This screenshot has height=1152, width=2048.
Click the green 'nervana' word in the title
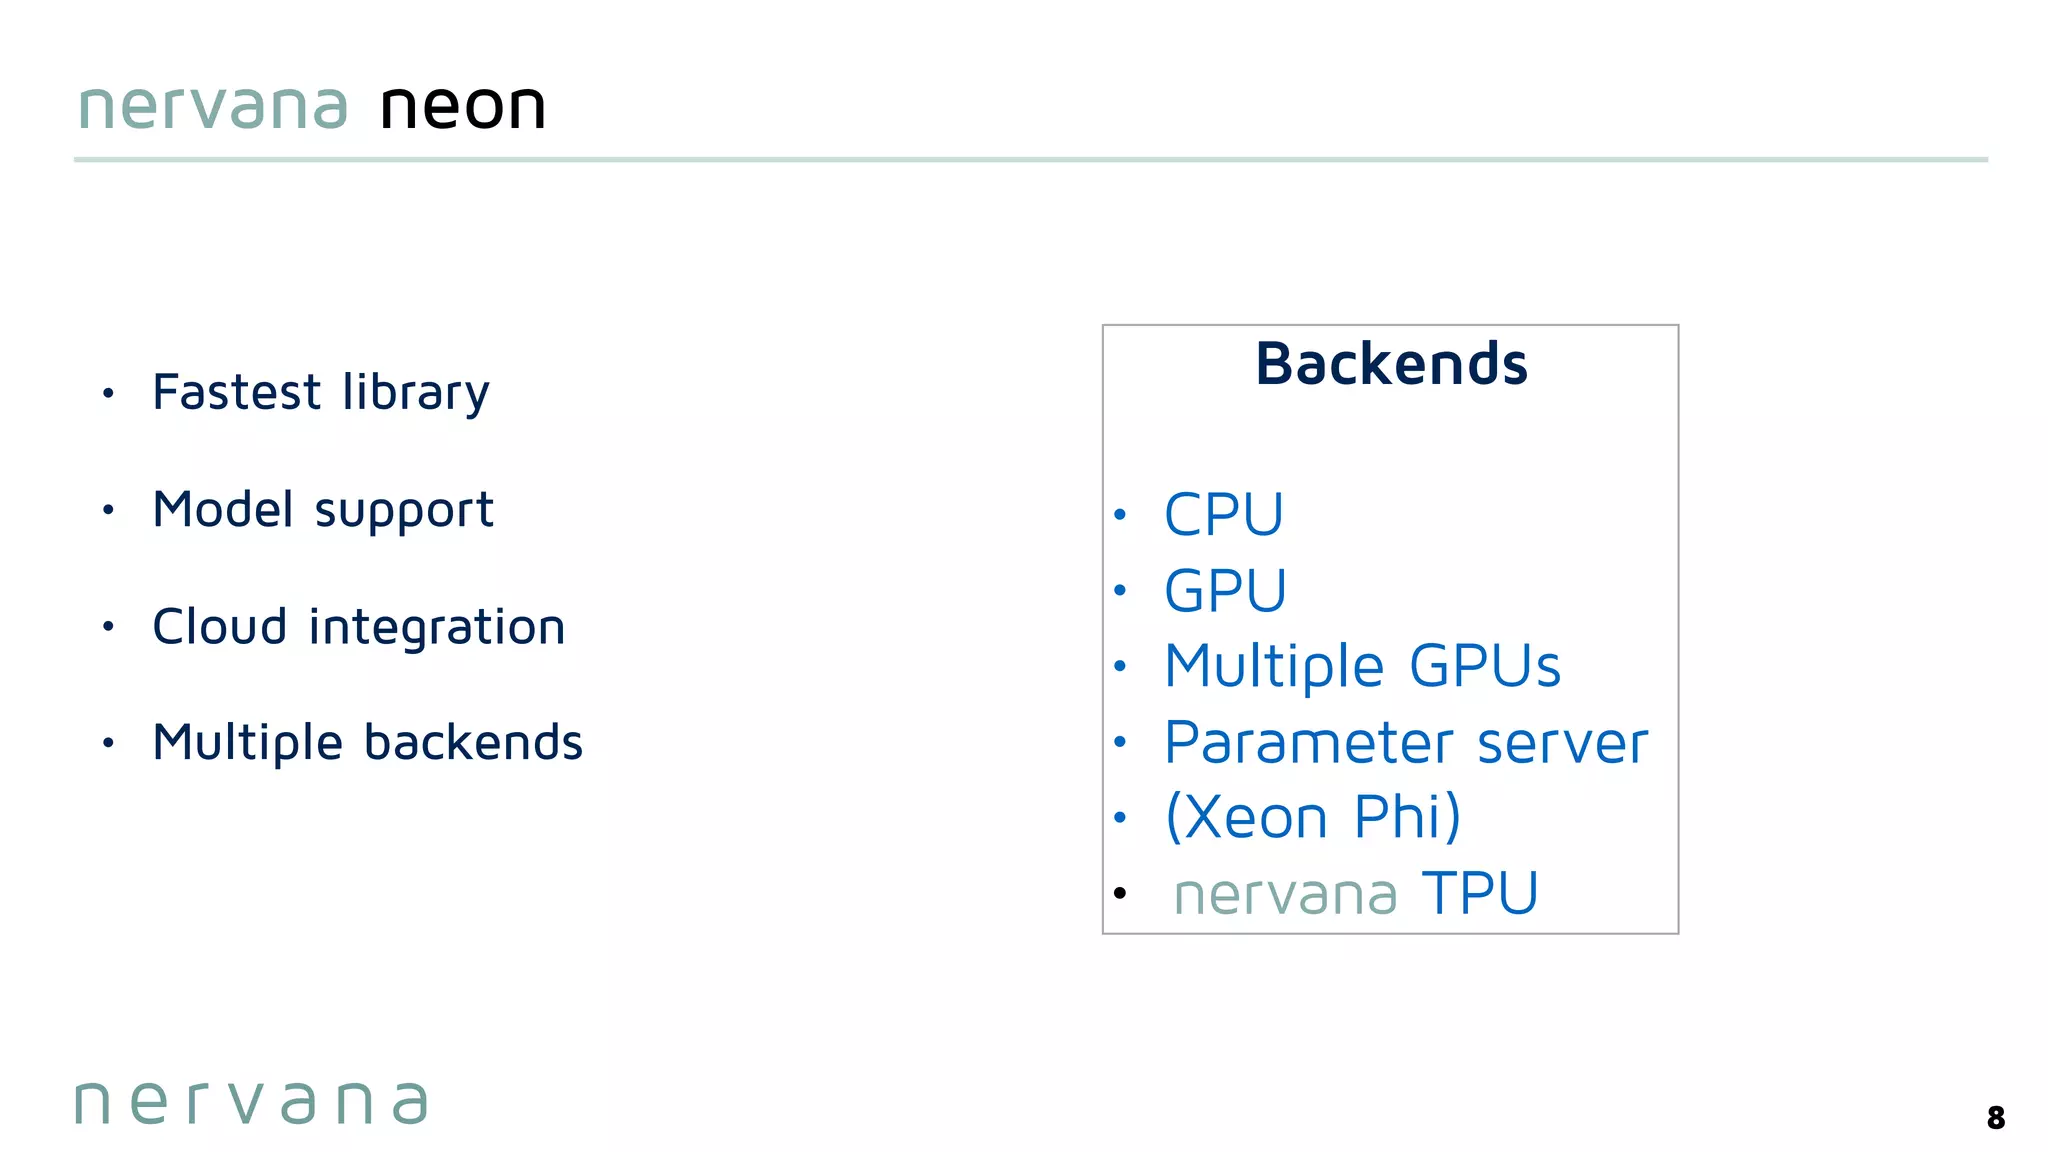click(x=213, y=106)
